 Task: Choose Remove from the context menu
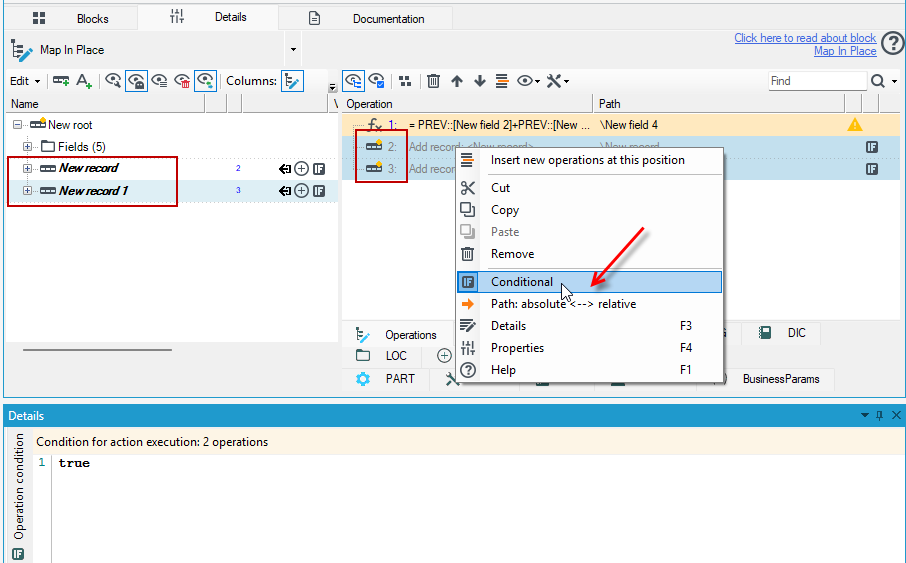[x=589, y=254]
